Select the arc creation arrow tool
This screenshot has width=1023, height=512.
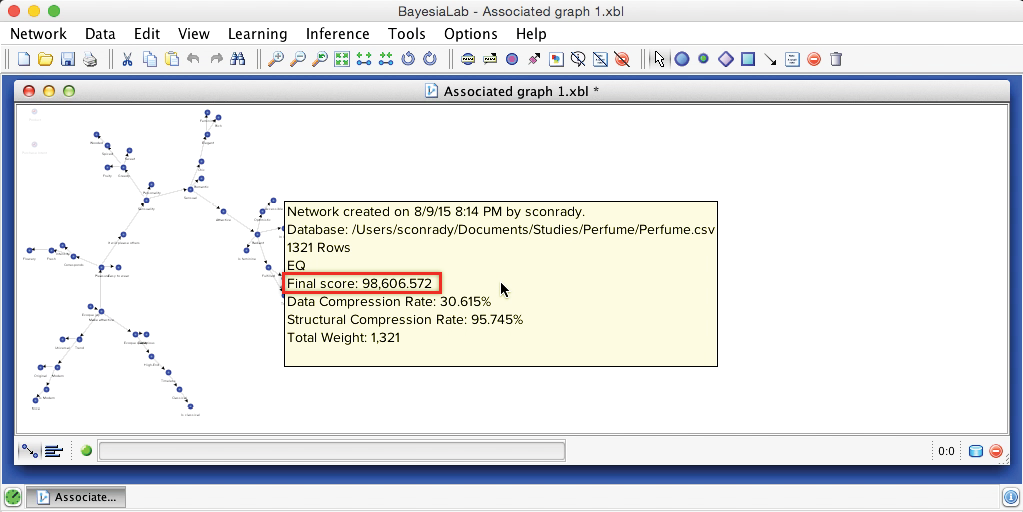[770, 59]
